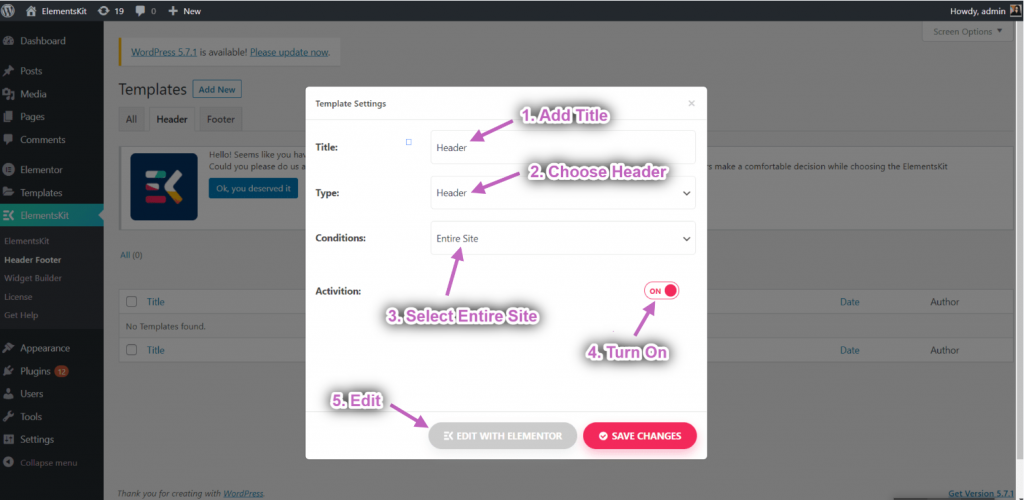Click the WordPress logo in admin bar
Screen dimensions: 1024x500
tap(9, 10)
